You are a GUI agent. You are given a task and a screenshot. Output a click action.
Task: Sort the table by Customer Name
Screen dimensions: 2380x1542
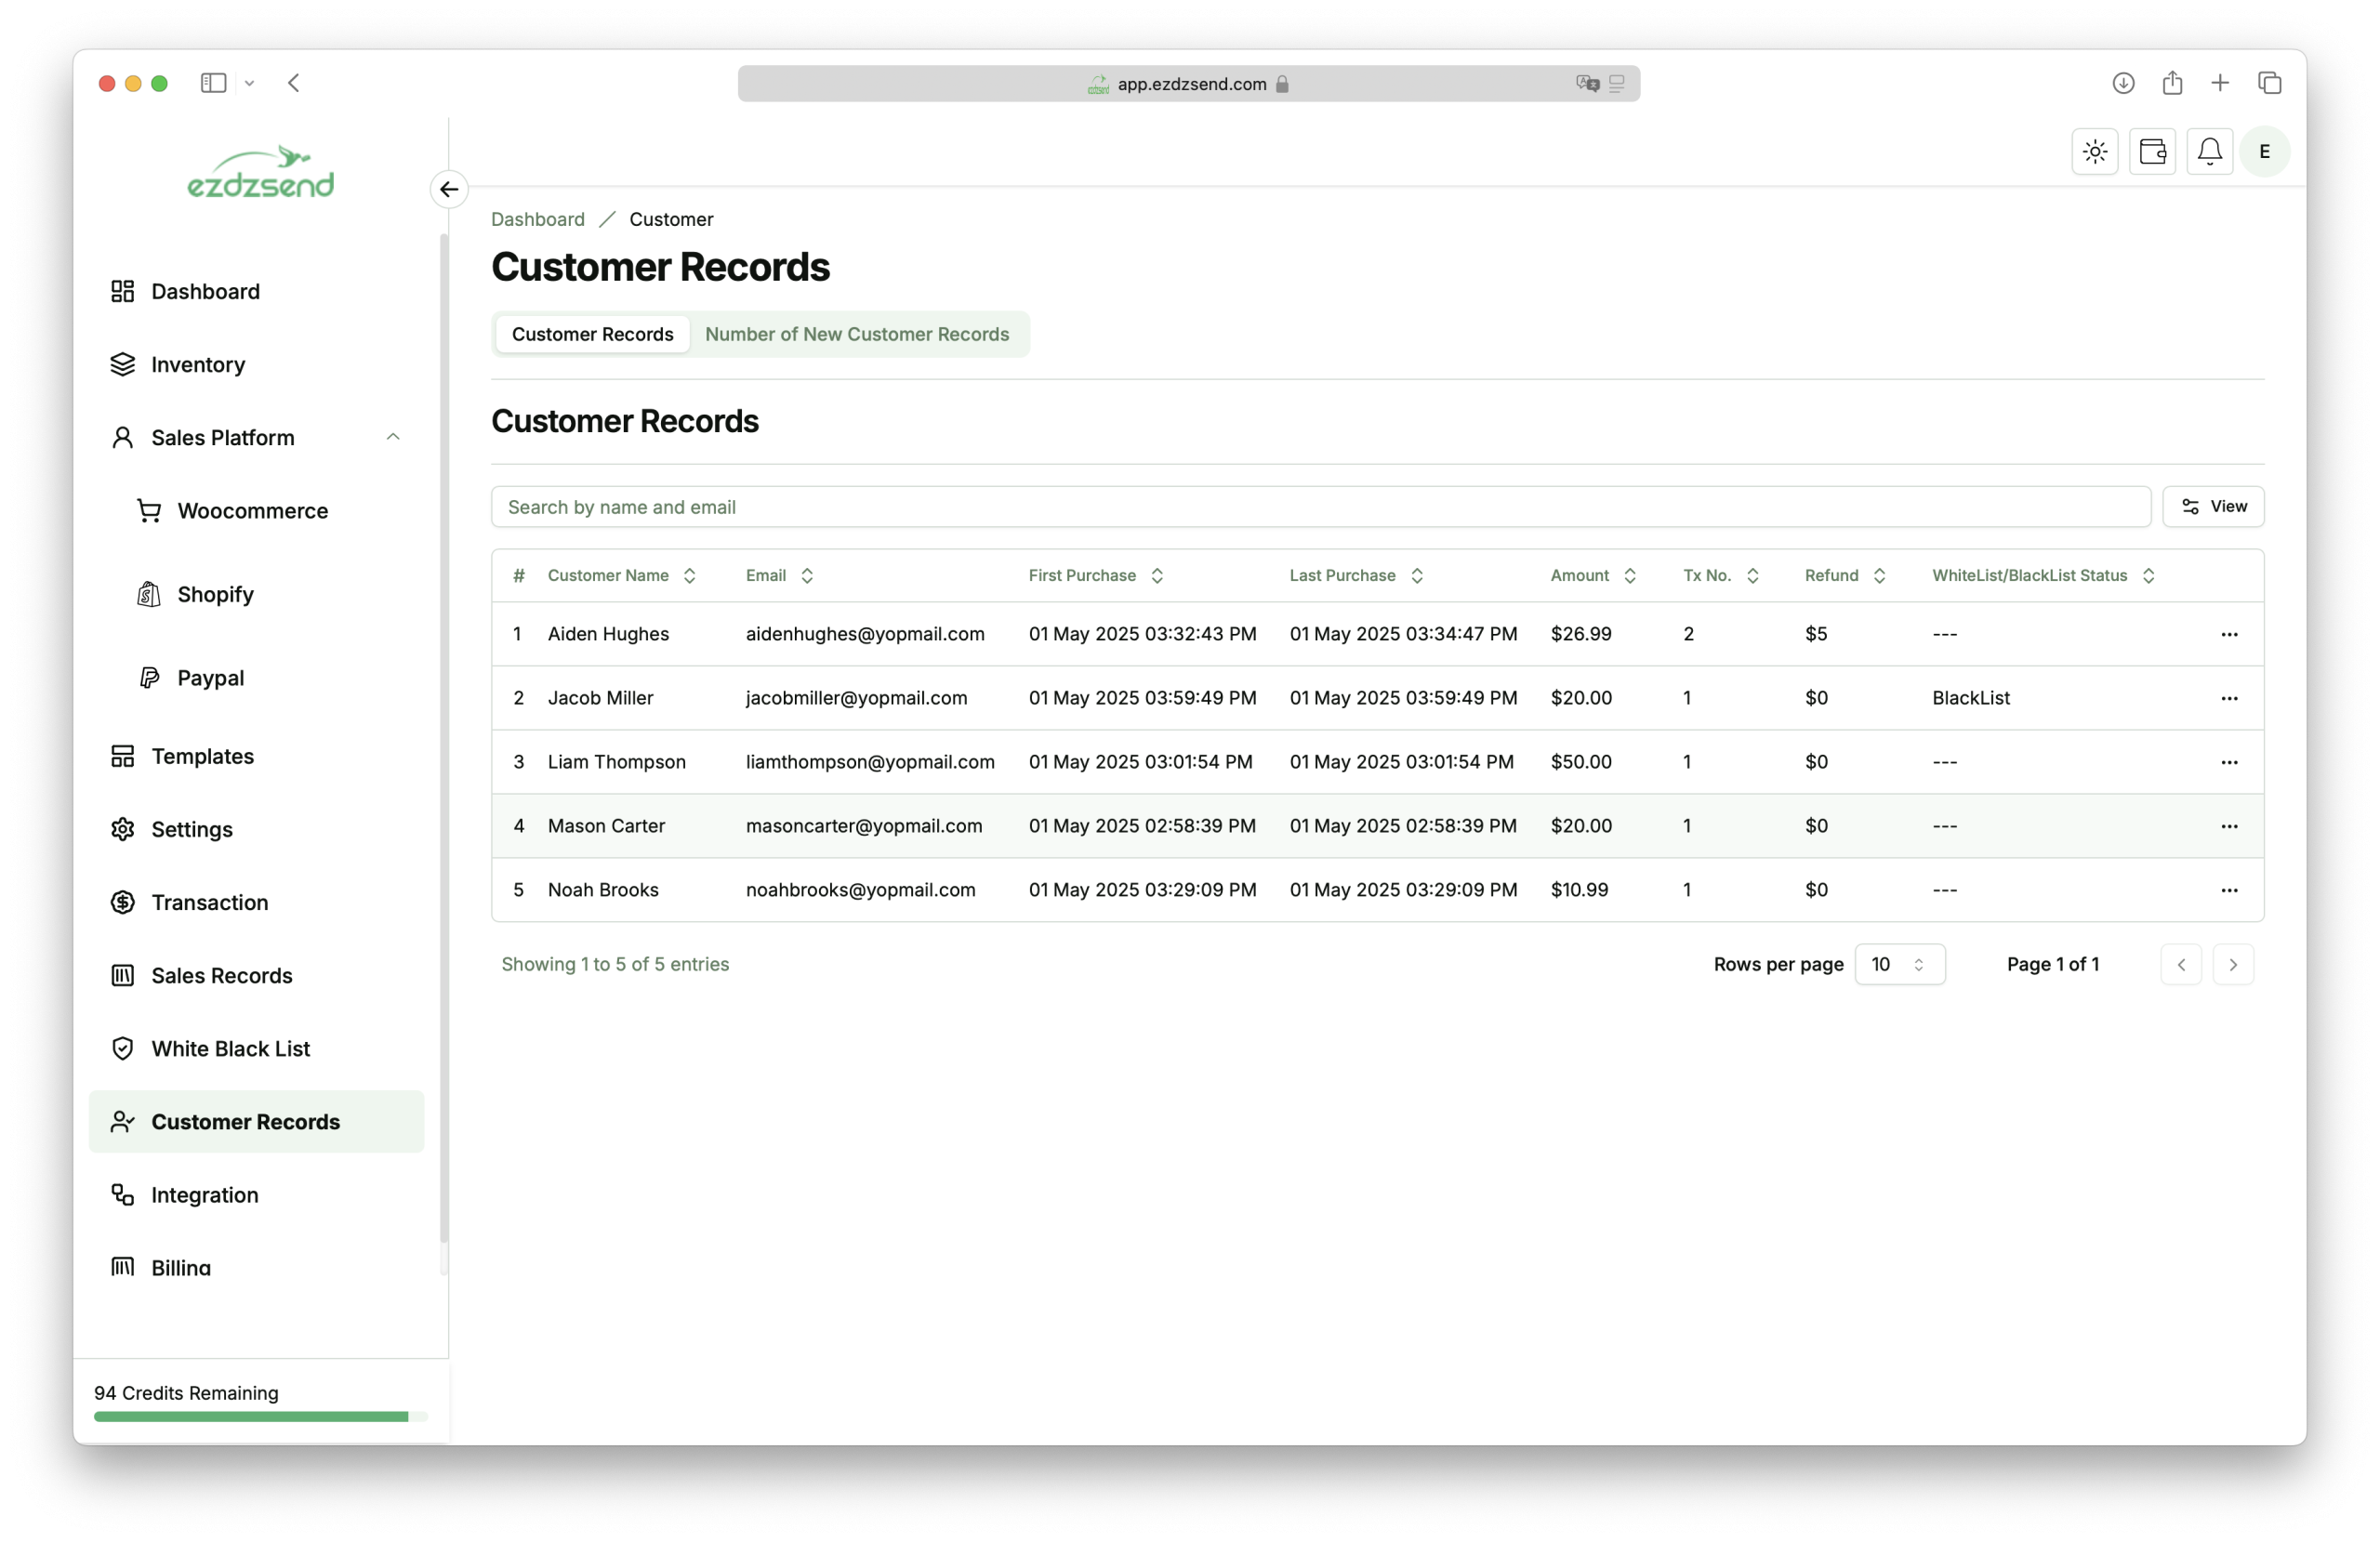pos(689,575)
